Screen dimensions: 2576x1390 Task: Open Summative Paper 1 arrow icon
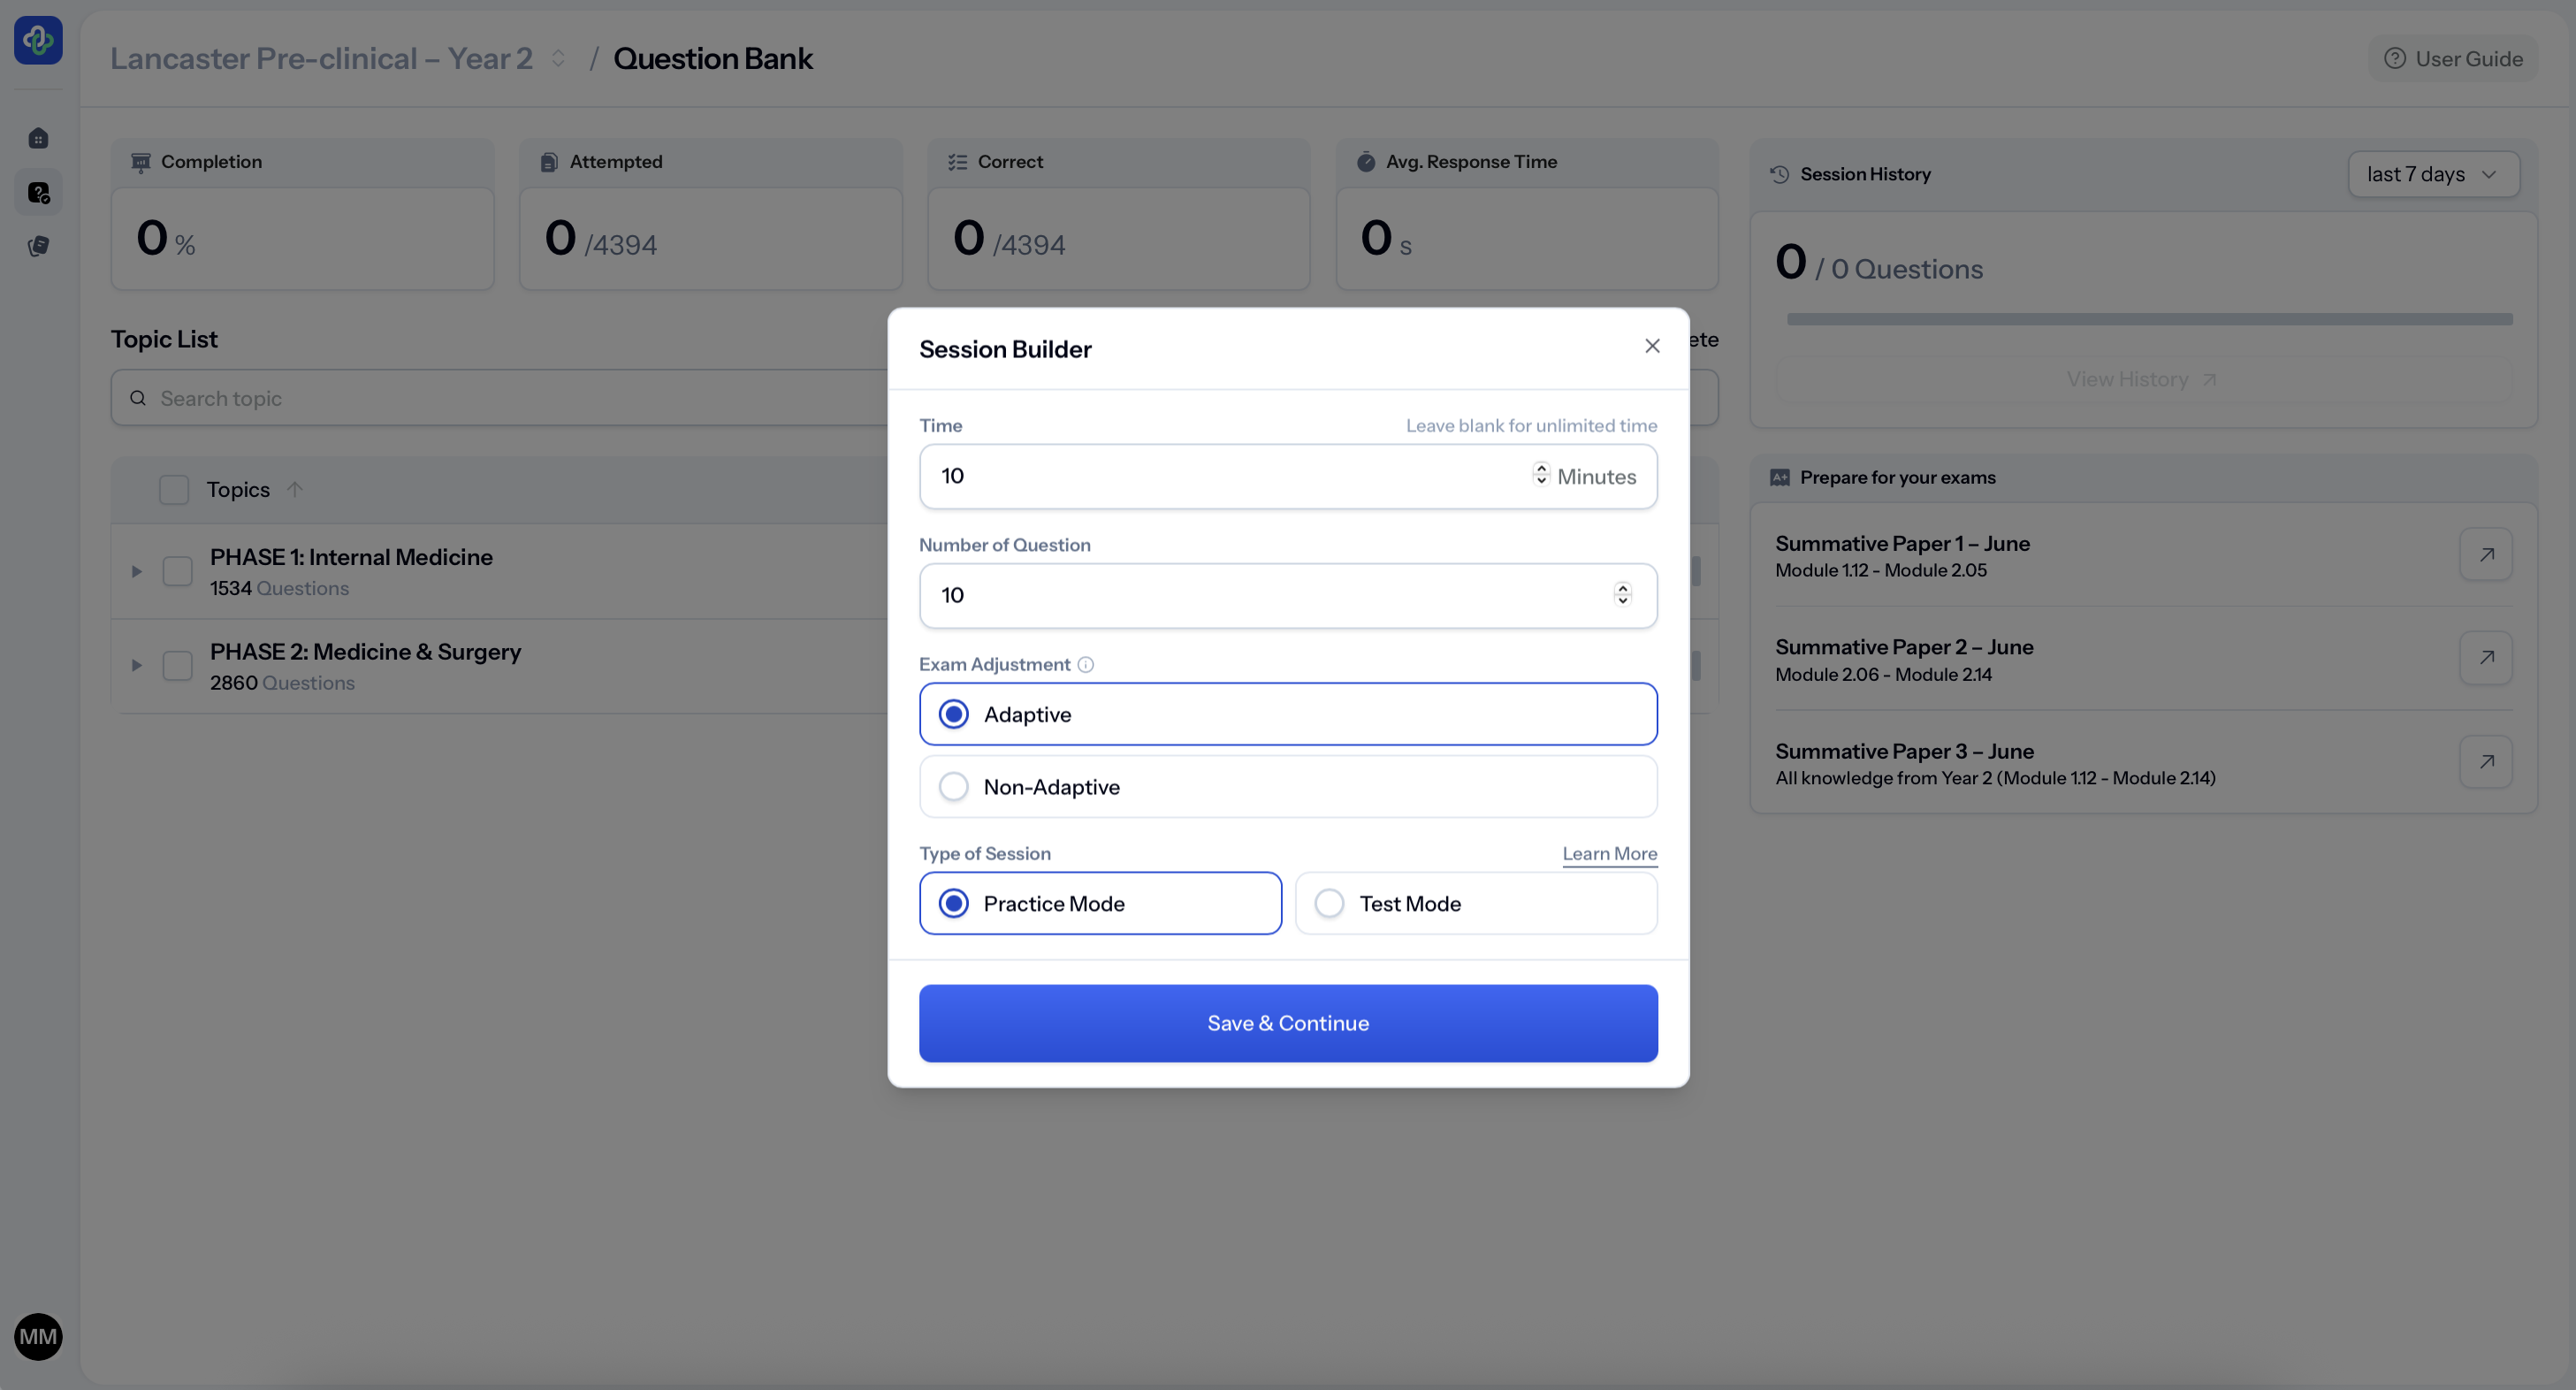click(x=2486, y=555)
